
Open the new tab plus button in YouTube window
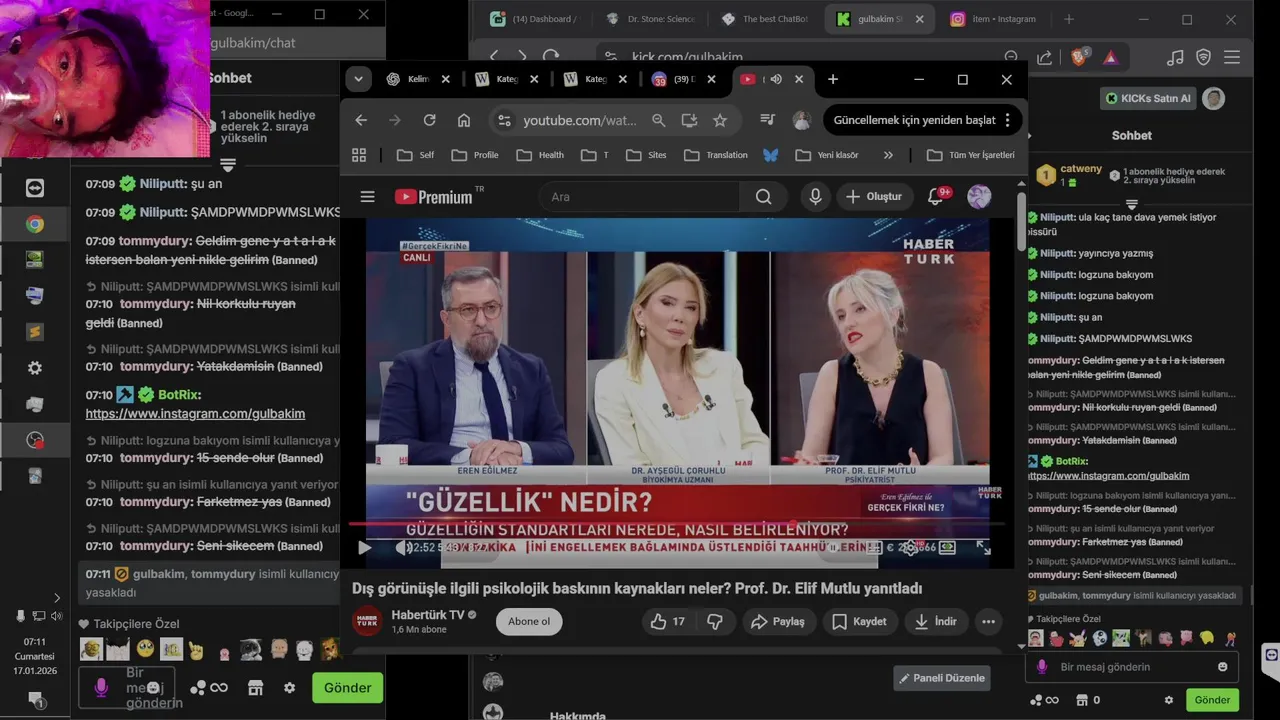(832, 79)
